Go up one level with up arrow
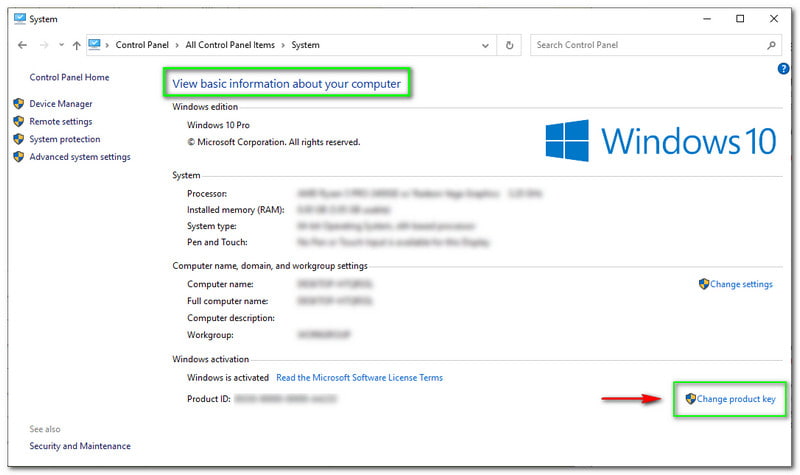 77,45
